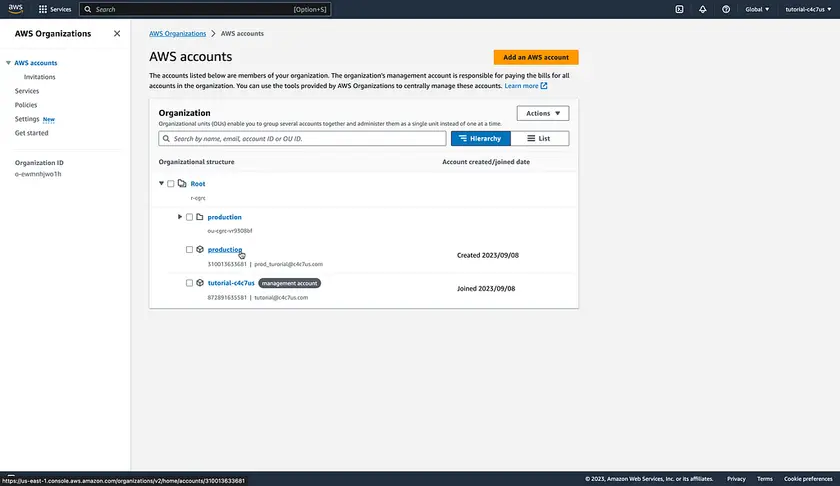This screenshot has height=486, width=840.
Task: Open the Services grid menu
Action: (x=55, y=9)
